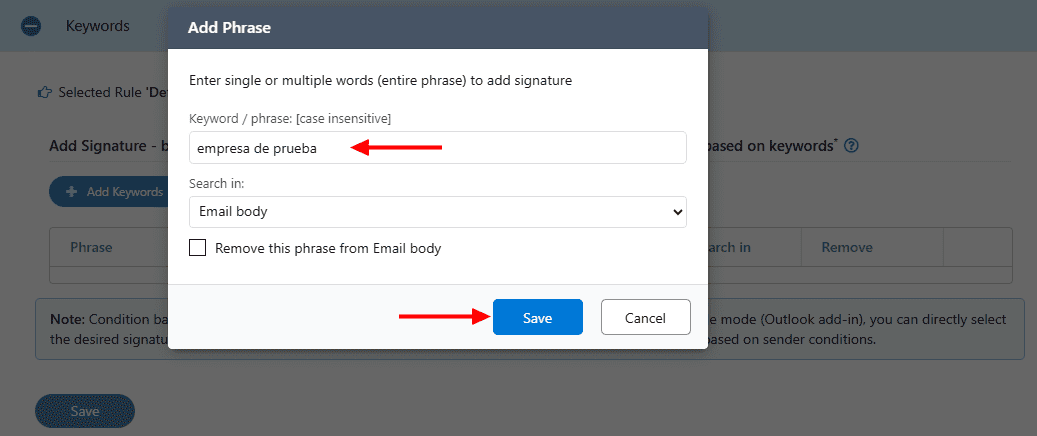Click the Add Phrase dialog title bar

437,28
